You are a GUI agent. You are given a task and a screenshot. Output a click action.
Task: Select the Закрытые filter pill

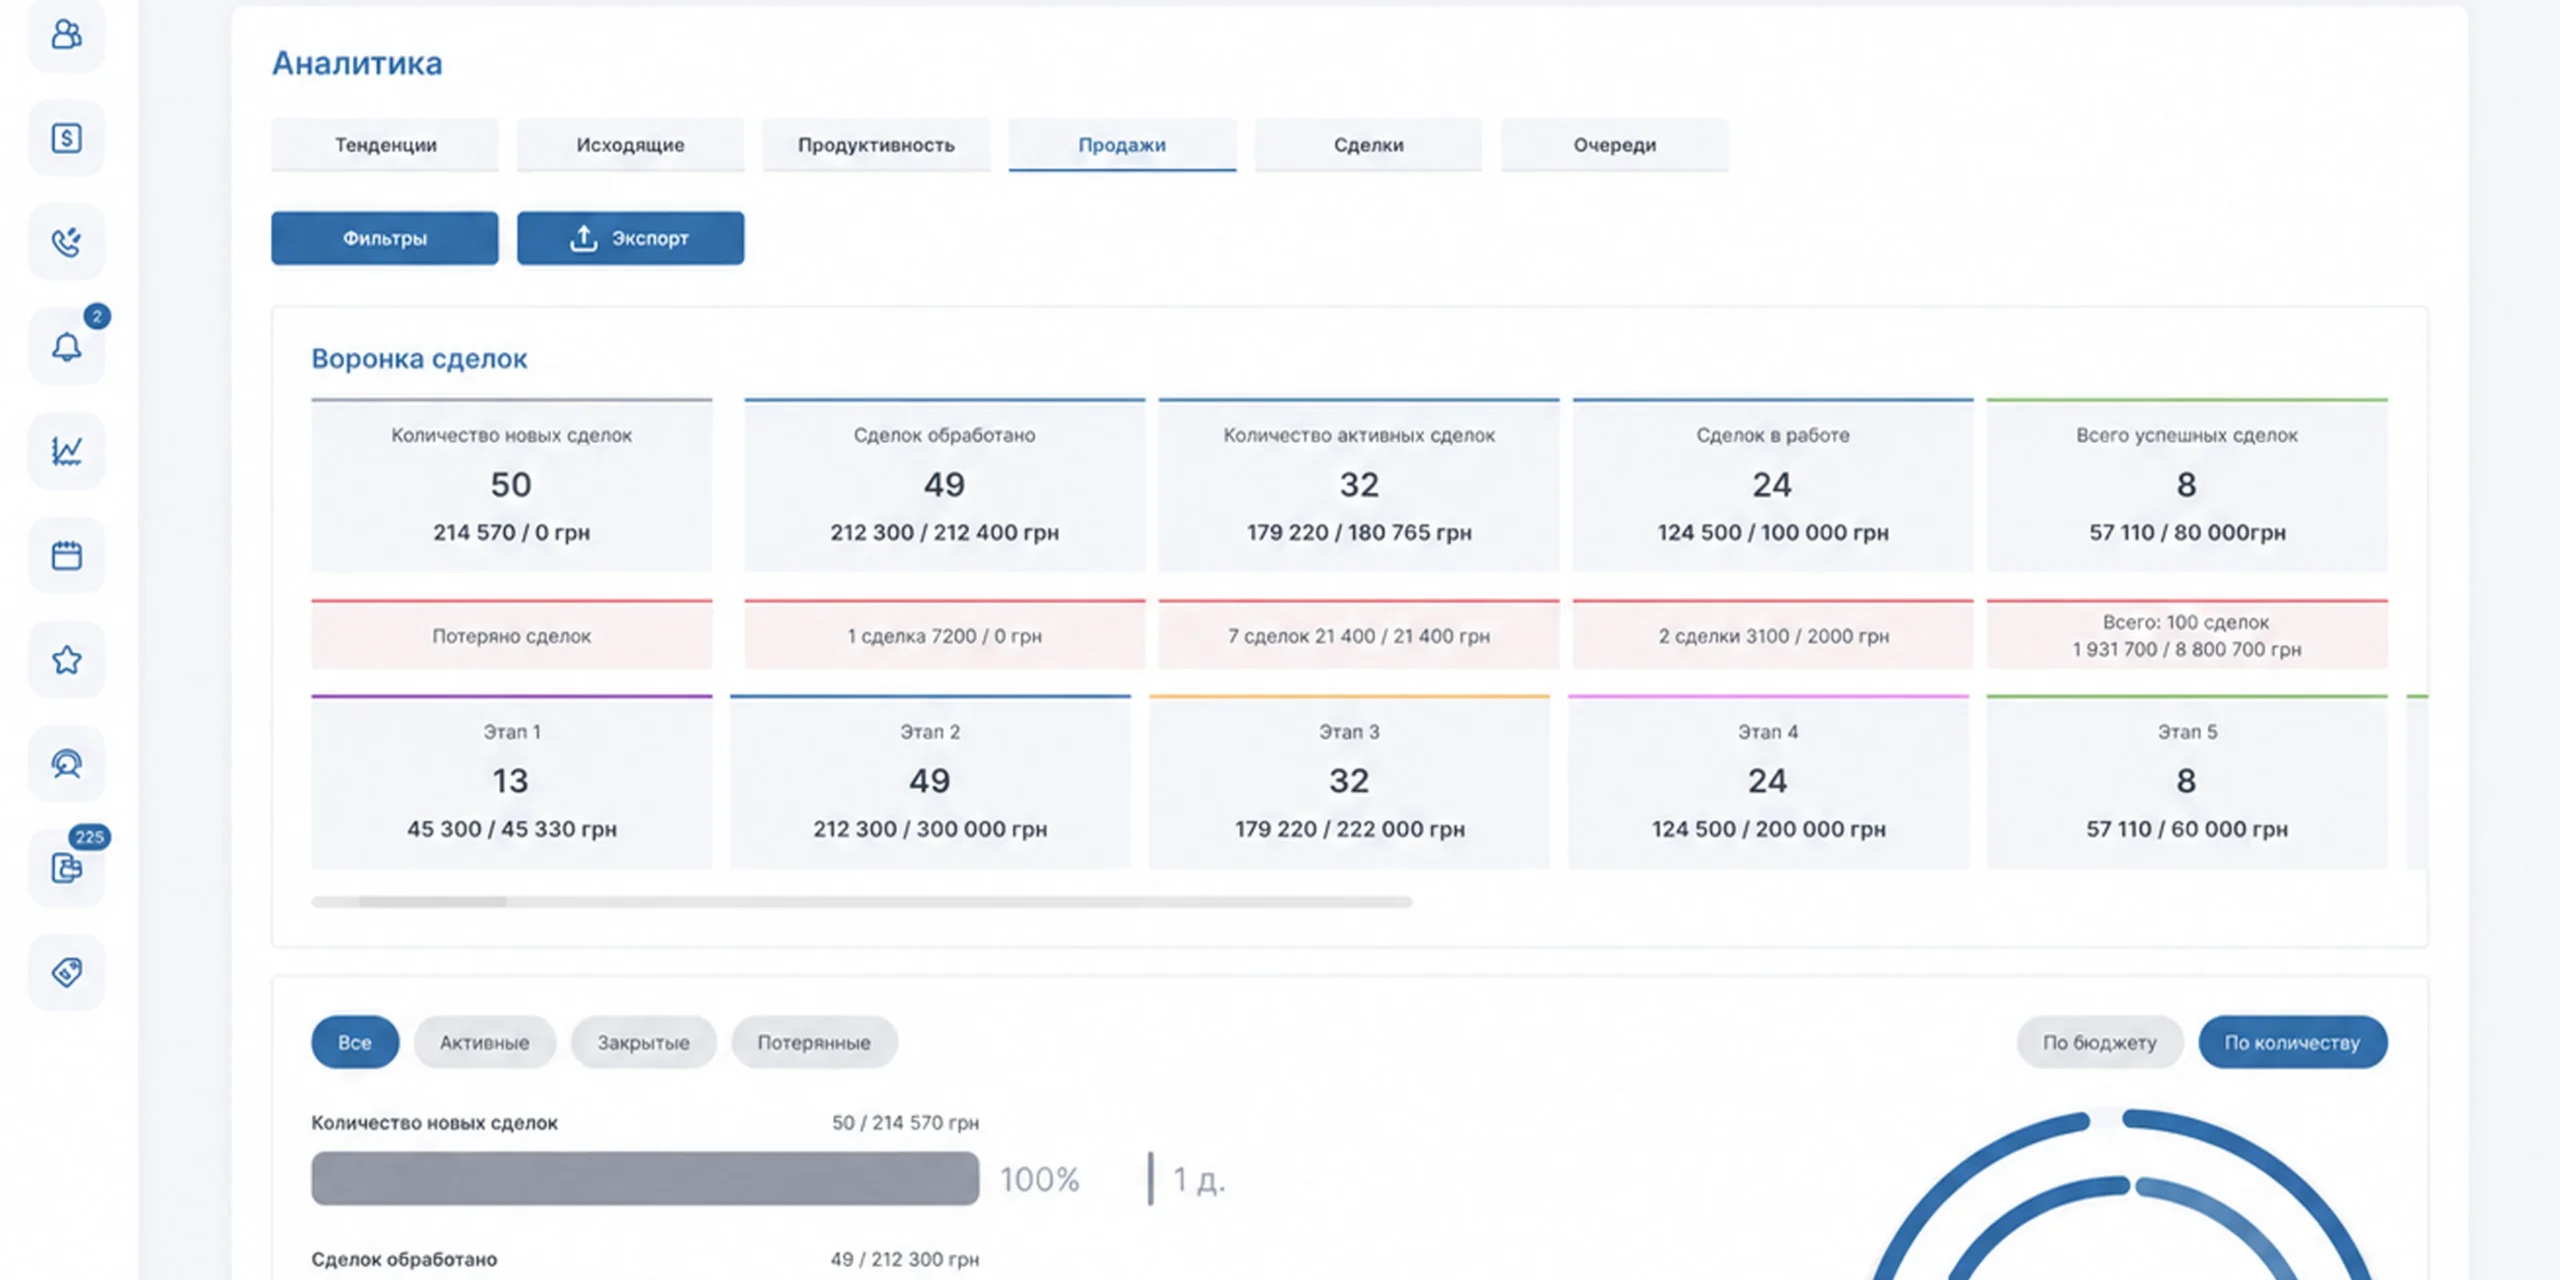[643, 1042]
